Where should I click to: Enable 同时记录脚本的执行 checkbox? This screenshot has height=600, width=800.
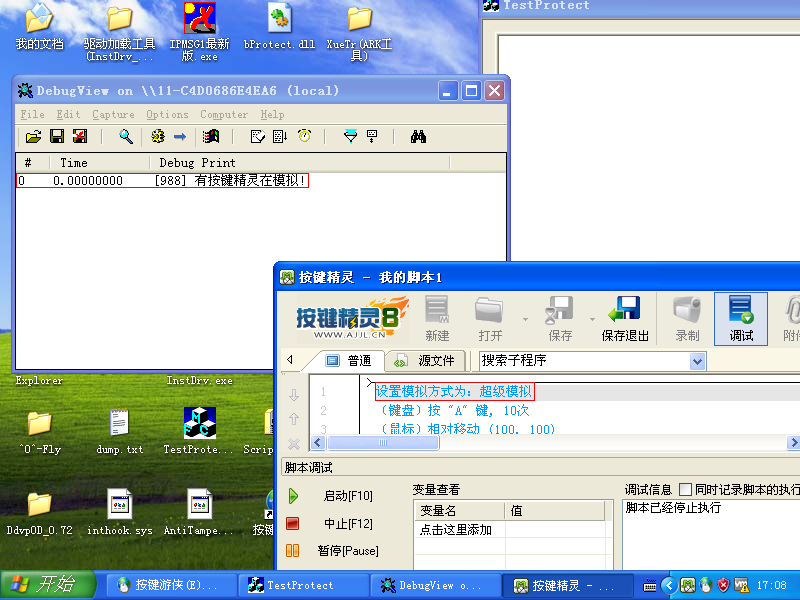[685, 490]
